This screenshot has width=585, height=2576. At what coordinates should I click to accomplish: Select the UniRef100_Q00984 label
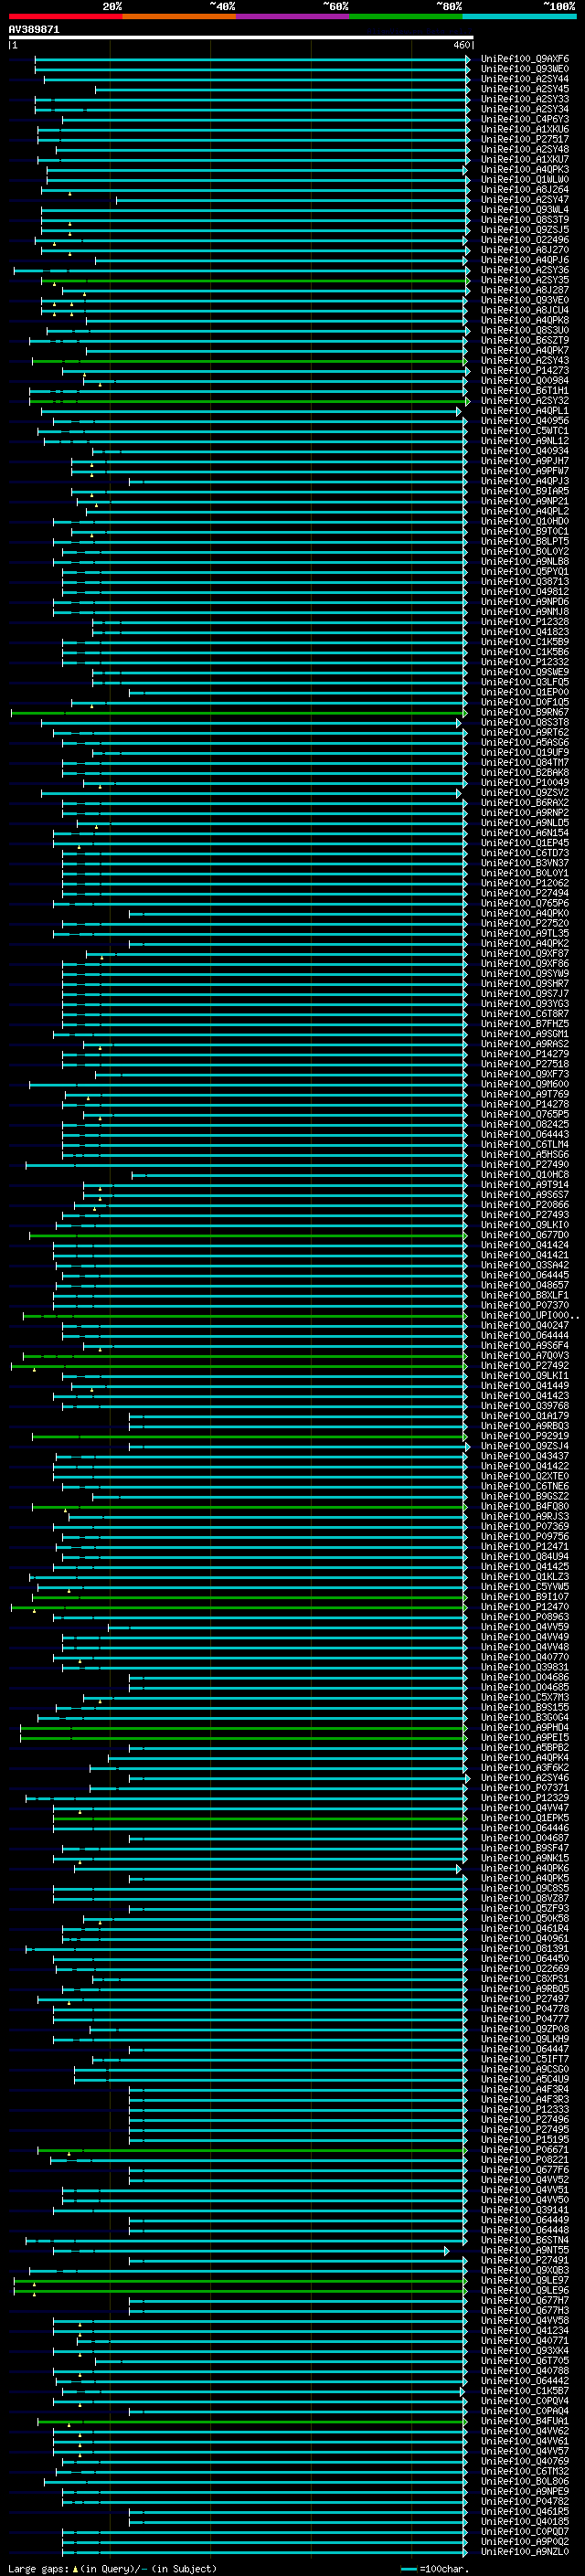[x=525, y=380]
